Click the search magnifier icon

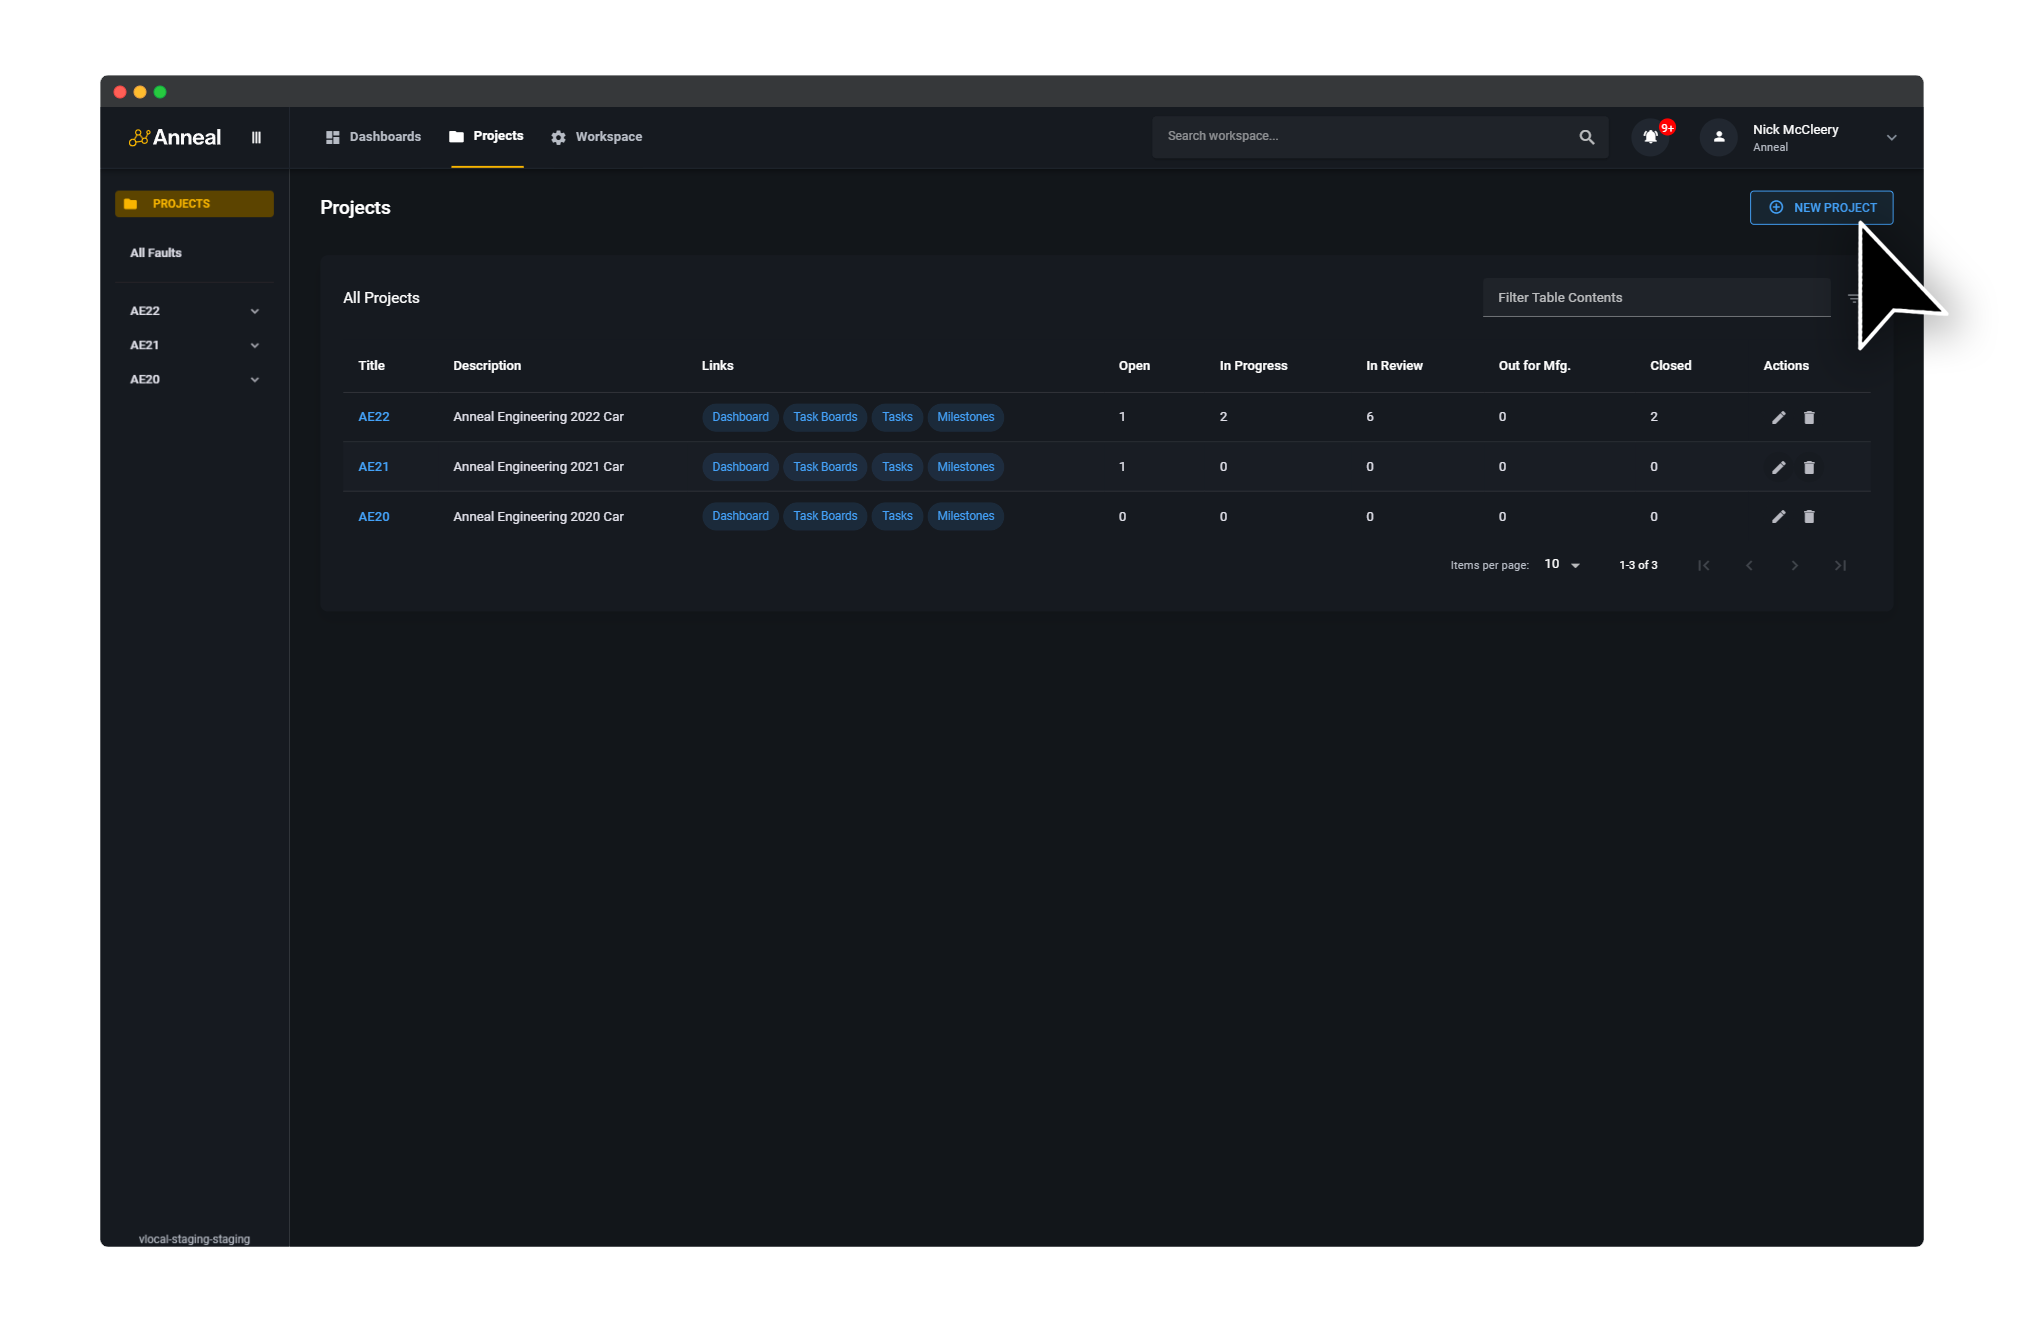pyautogui.click(x=1586, y=137)
